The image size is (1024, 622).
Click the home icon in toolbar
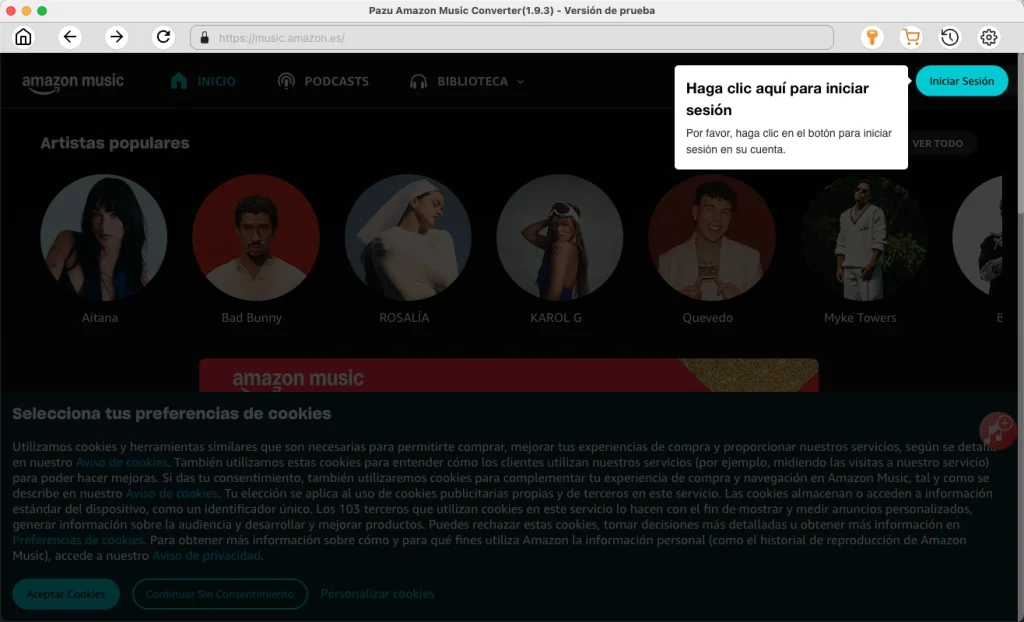pos(24,37)
